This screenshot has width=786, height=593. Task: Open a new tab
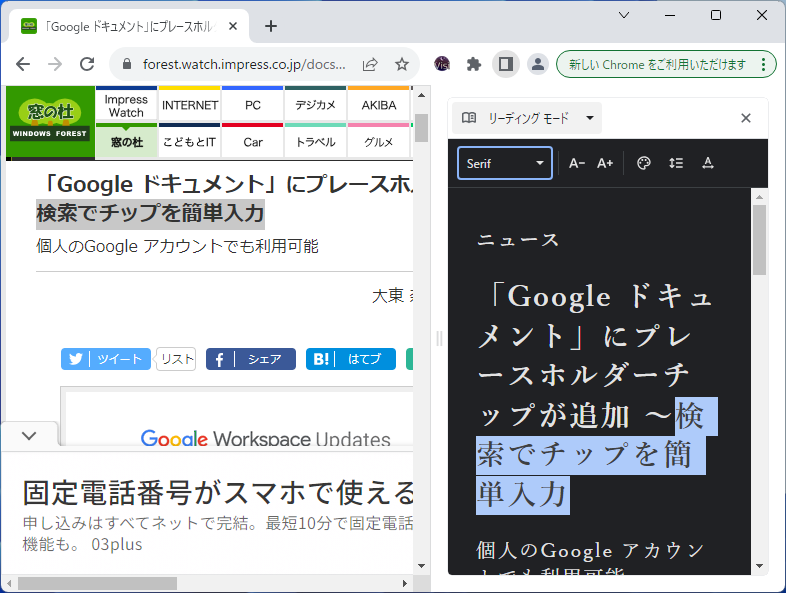tap(271, 26)
